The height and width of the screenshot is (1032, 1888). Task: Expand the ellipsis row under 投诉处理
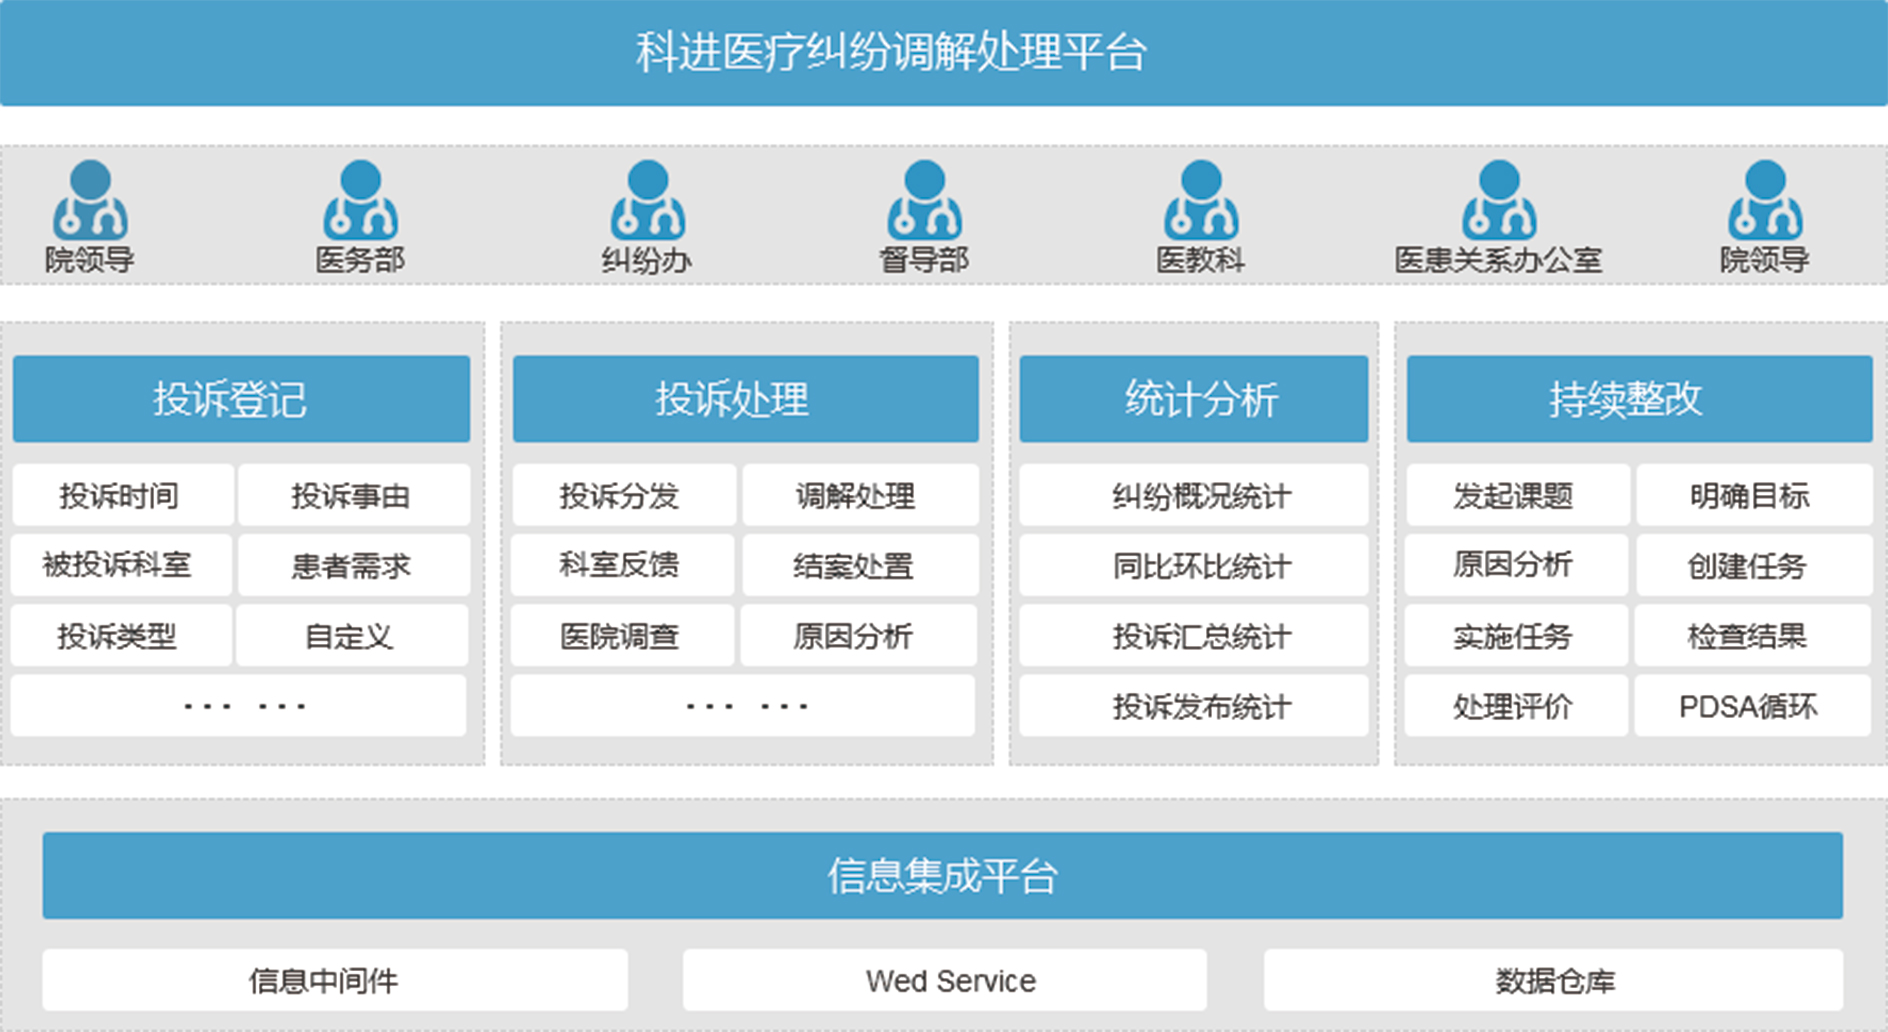point(743,706)
